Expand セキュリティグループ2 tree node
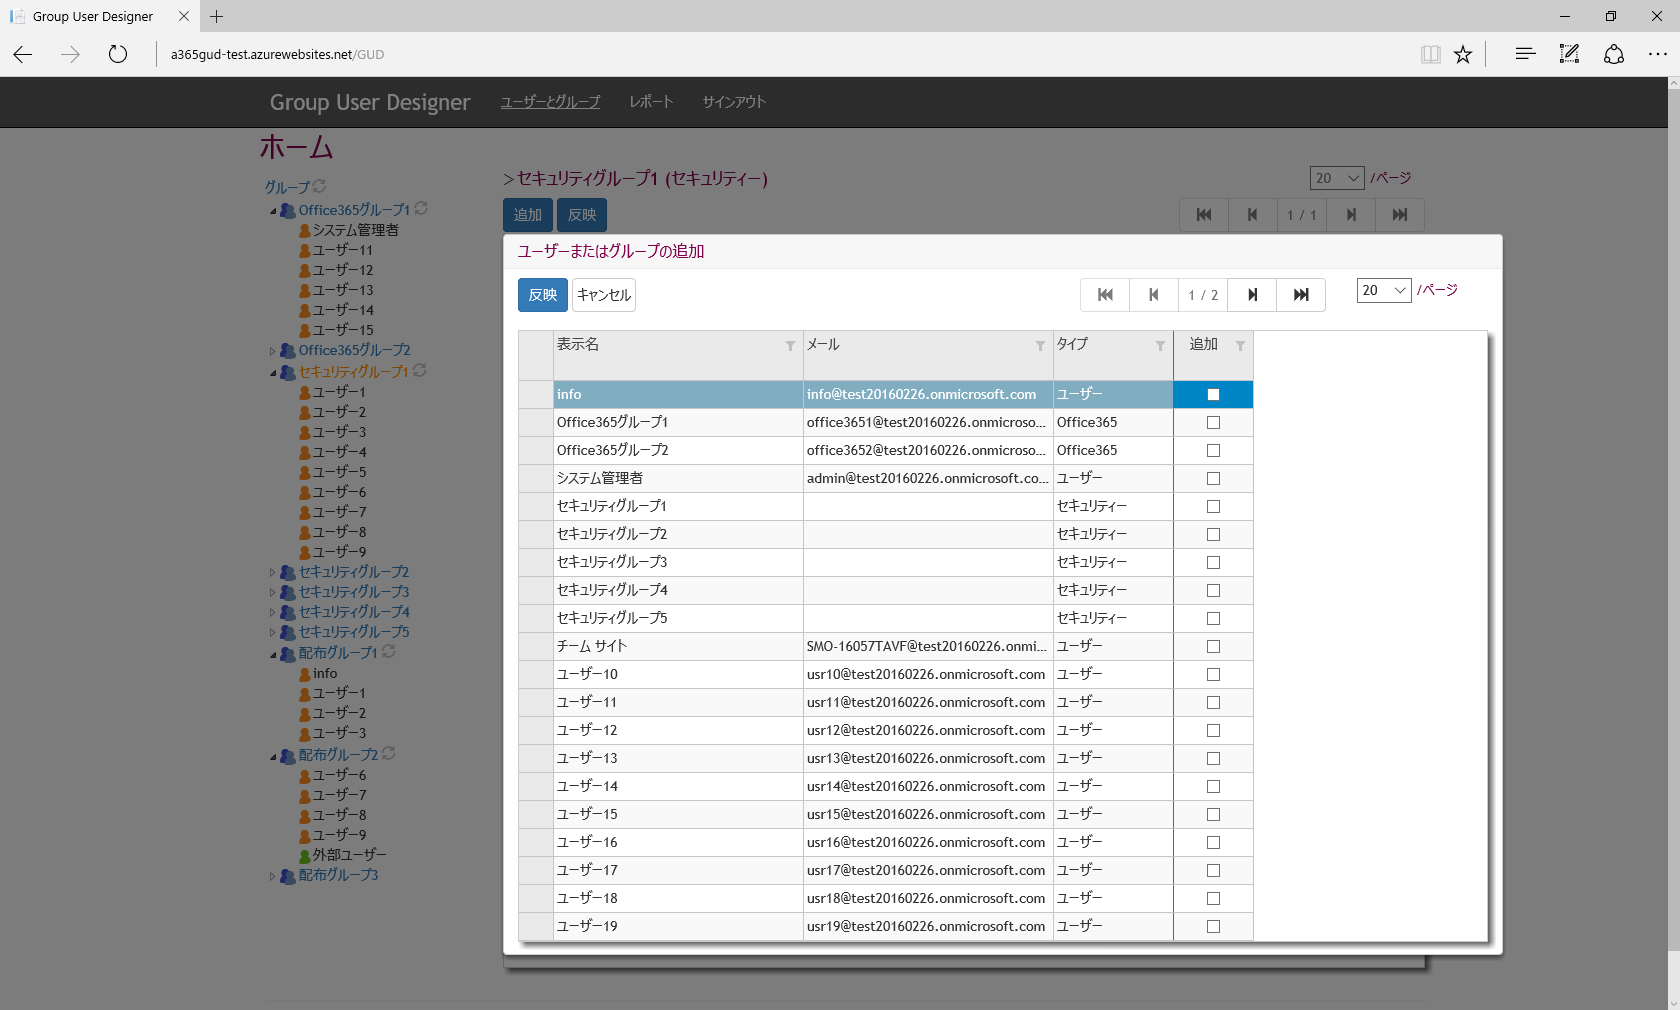Image resolution: width=1680 pixels, height=1010 pixels. point(273,573)
